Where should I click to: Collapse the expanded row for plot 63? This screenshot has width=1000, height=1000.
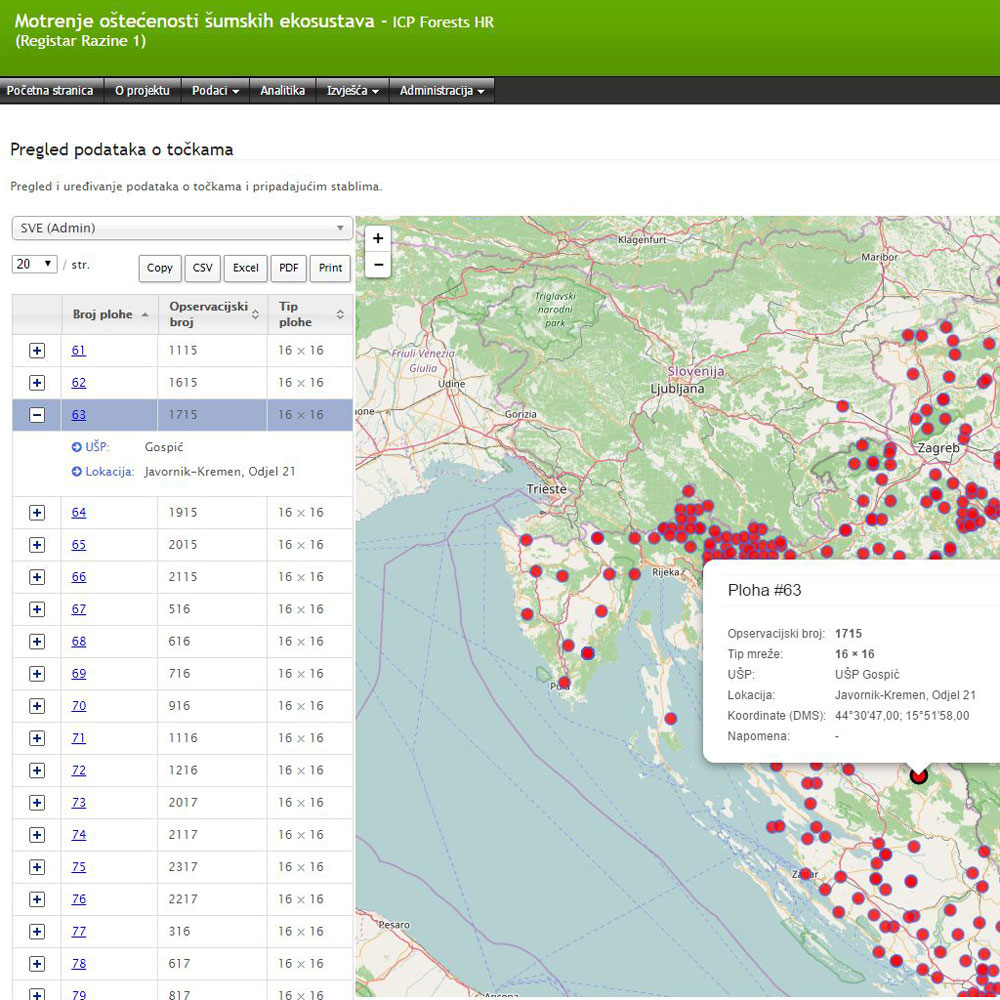pyautogui.click(x=37, y=415)
